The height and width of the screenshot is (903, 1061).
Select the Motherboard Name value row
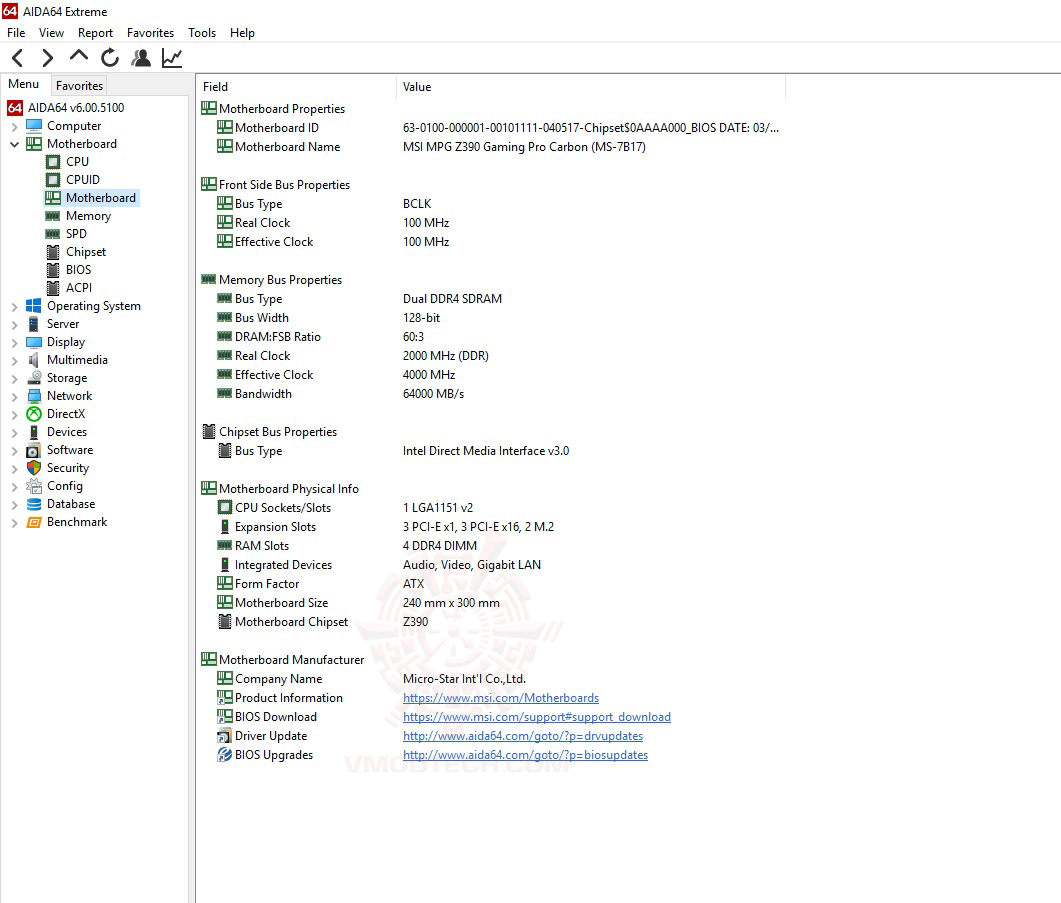(524, 147)
